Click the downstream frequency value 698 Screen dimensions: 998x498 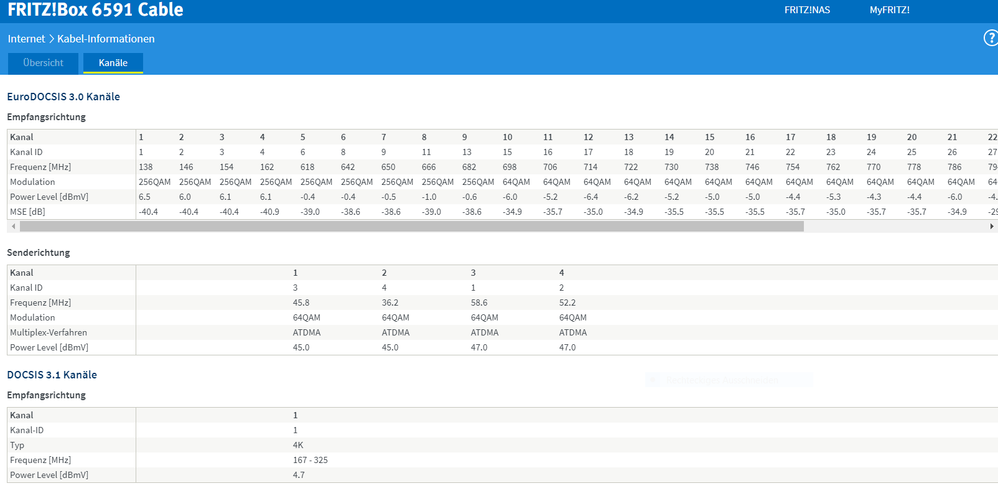pos(510,167)
